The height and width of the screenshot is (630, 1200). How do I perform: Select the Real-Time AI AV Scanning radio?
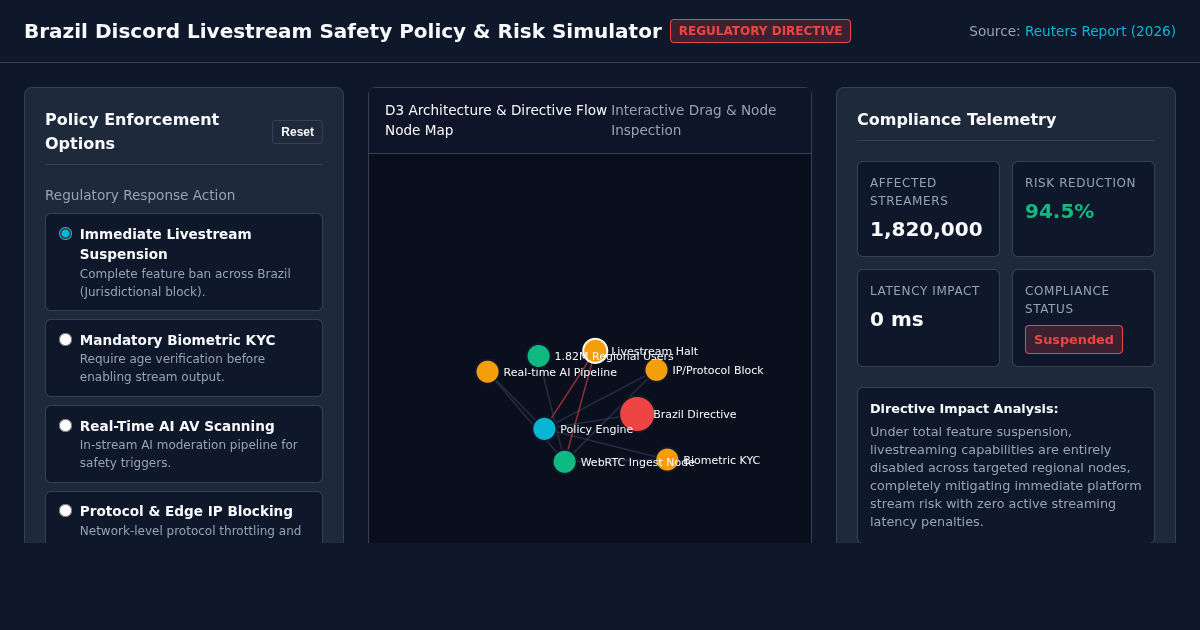(x=65, y=425)
